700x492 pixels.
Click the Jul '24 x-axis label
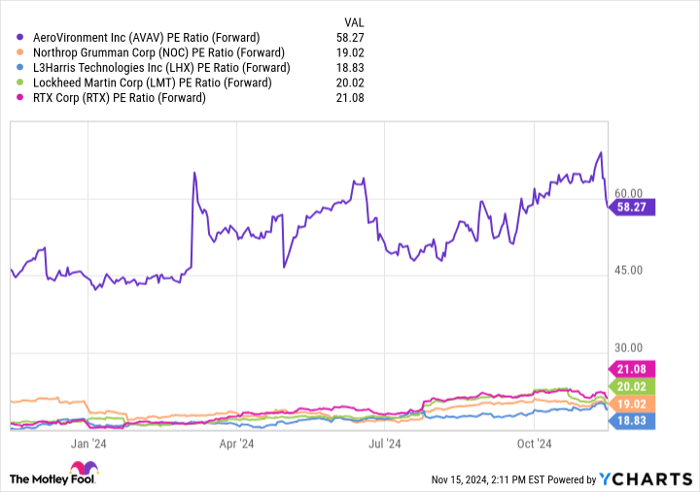(385, 444)
